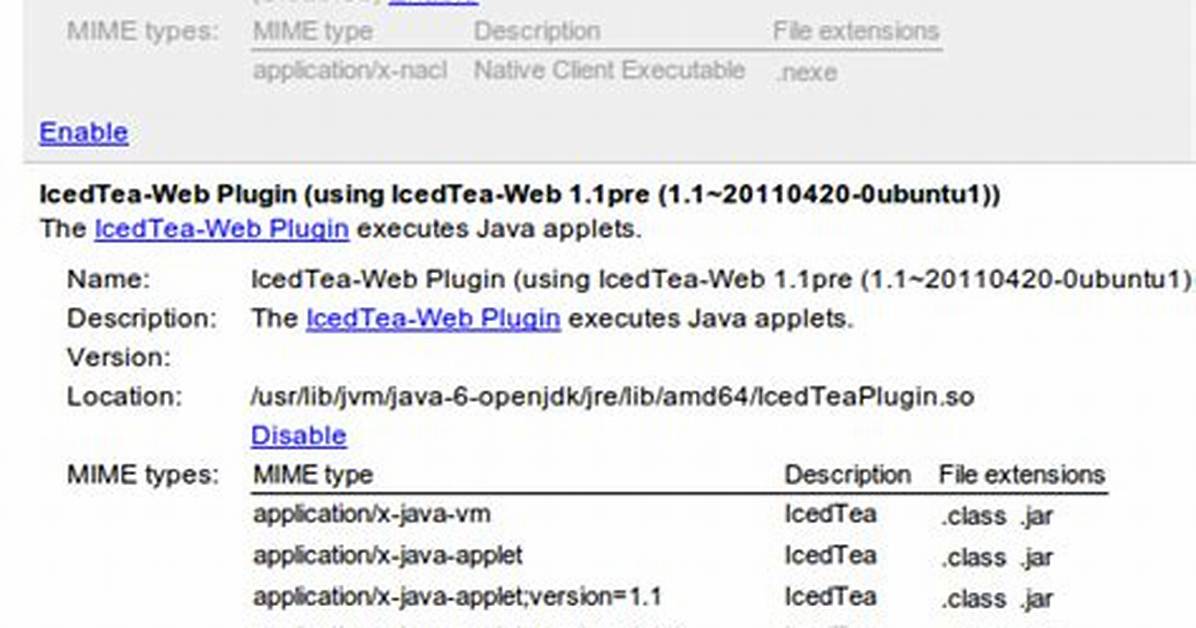Open IcedTea-Web Plugin link under bold heading

[x=221, y=229]
